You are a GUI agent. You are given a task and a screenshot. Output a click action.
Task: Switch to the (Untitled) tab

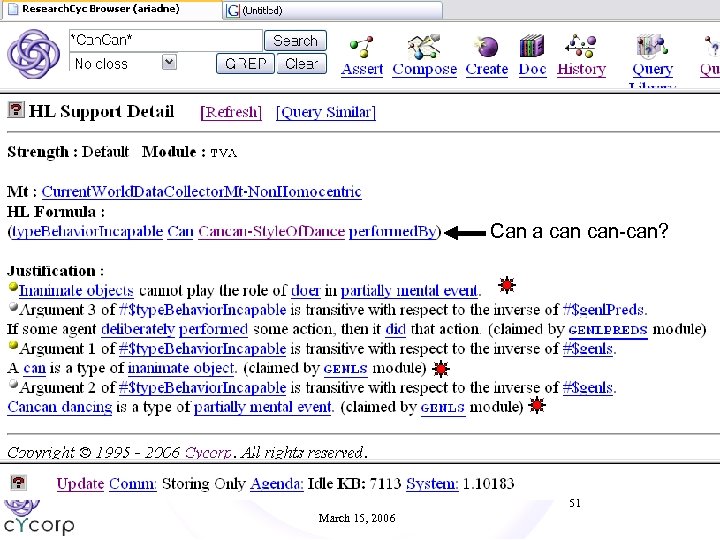pos(332,10)
